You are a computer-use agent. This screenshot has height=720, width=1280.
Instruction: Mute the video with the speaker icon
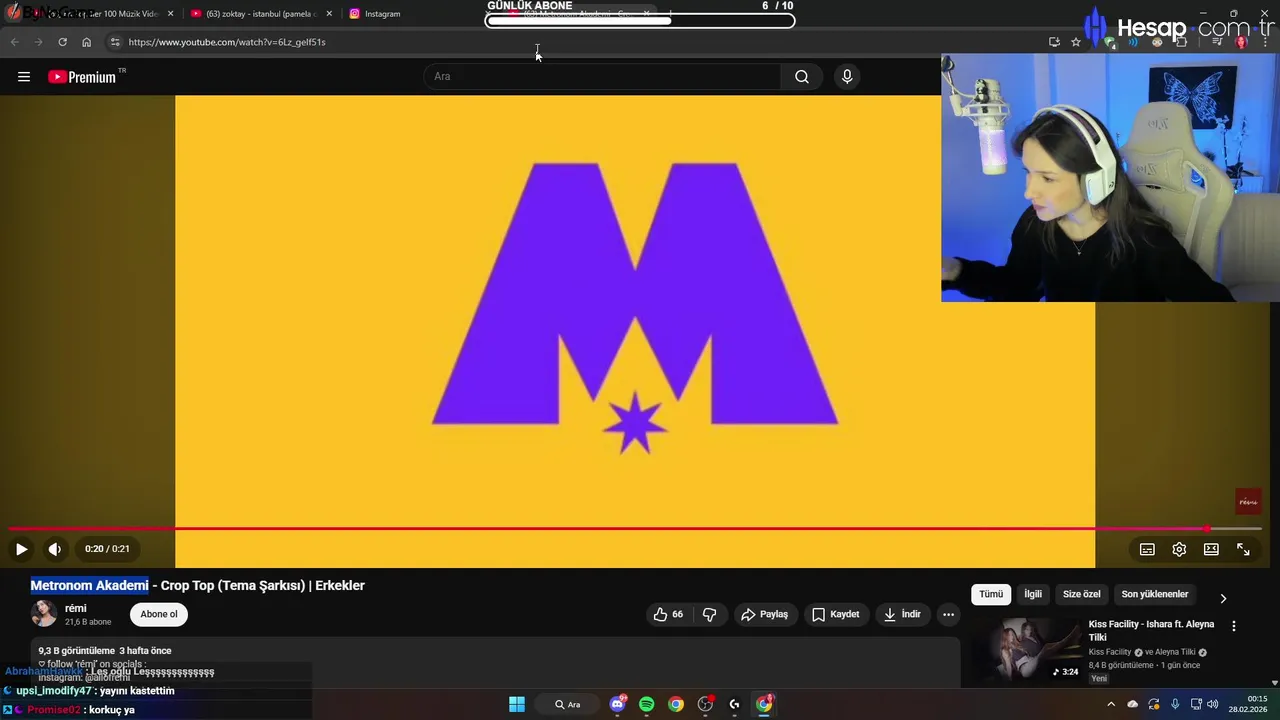[55, 549]
